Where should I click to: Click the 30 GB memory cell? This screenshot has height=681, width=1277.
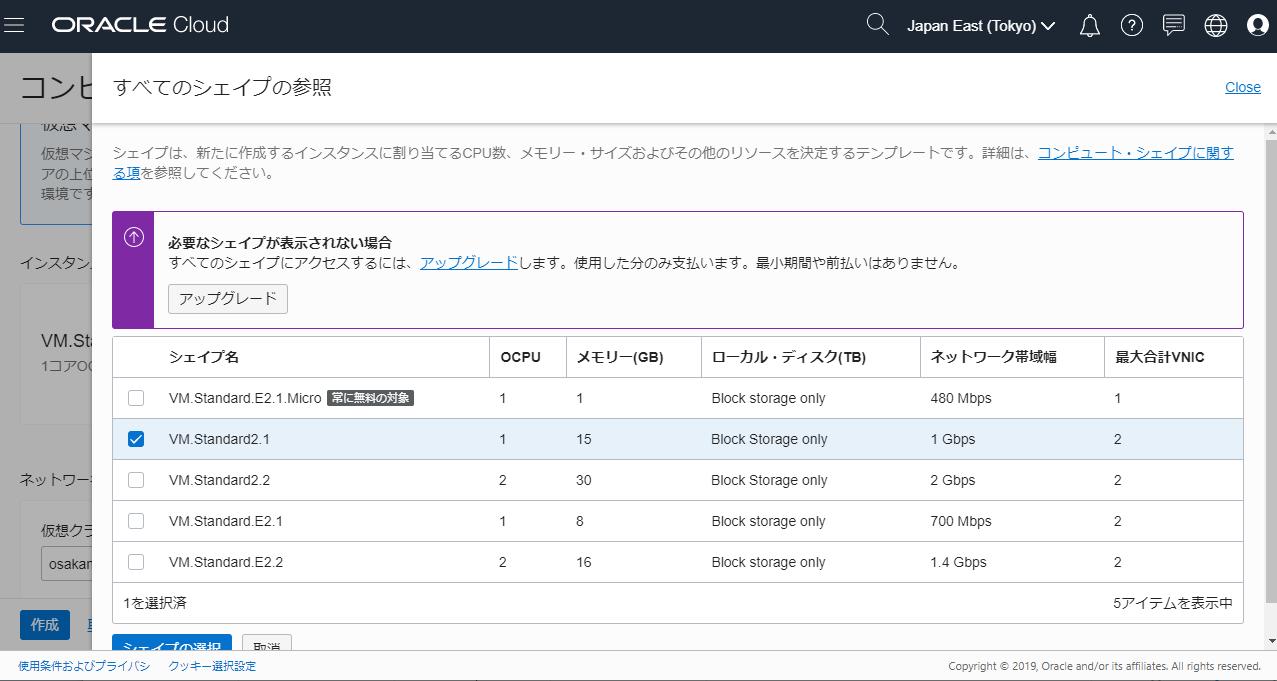(x=584, y=480)
